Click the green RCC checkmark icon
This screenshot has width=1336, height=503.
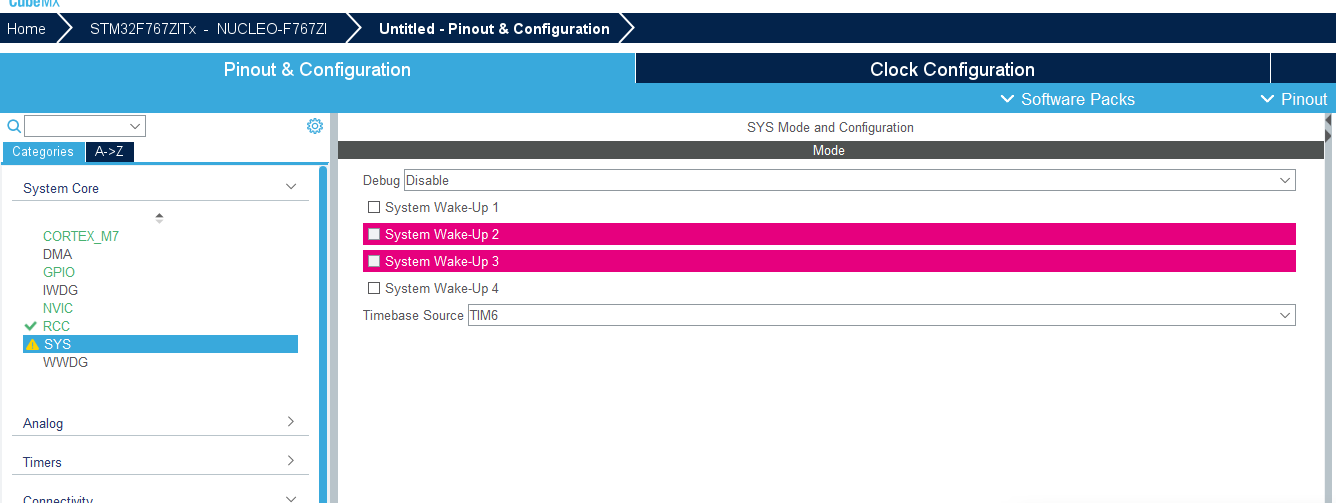(31, 326)
